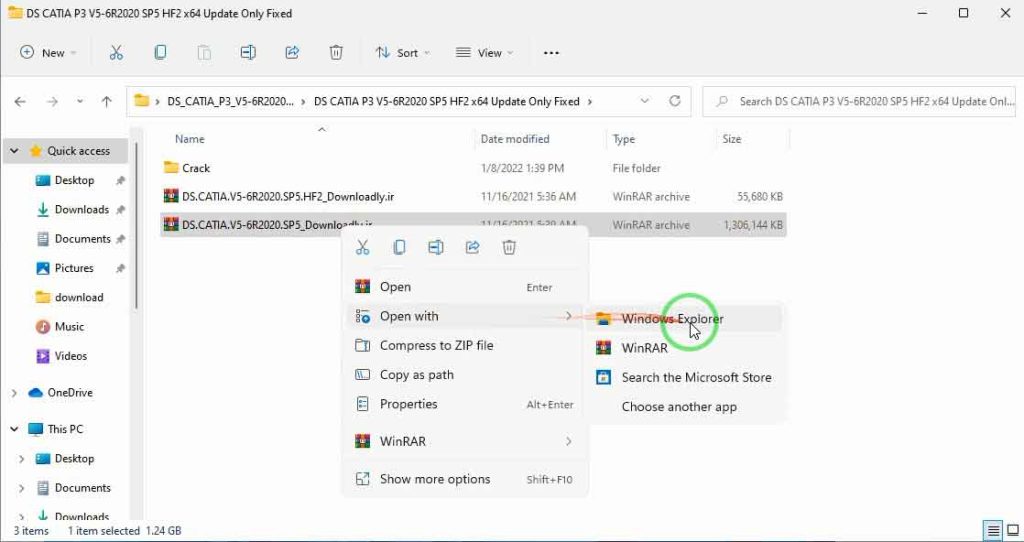
Task: Open the Sort dropdown menu
Action: coord(402,52)
